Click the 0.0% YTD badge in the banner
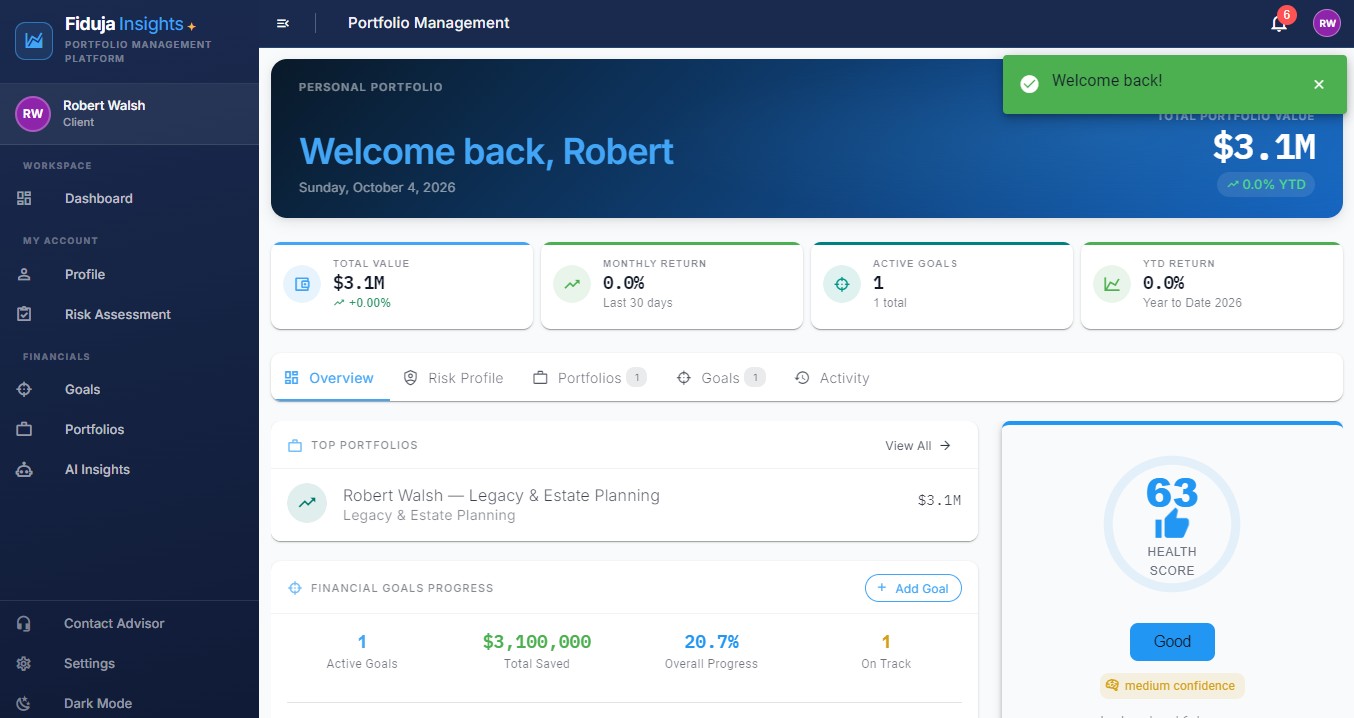 click(1266, 184)
